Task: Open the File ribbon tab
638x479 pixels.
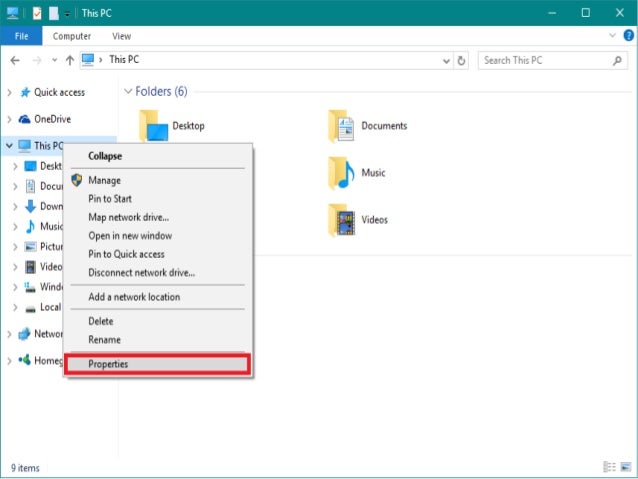Action: click(21, 36)
